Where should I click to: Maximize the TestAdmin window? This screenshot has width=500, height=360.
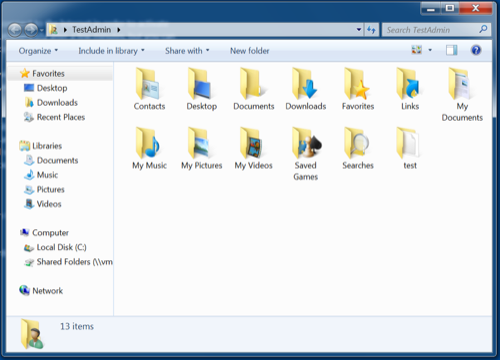(450, 8)
